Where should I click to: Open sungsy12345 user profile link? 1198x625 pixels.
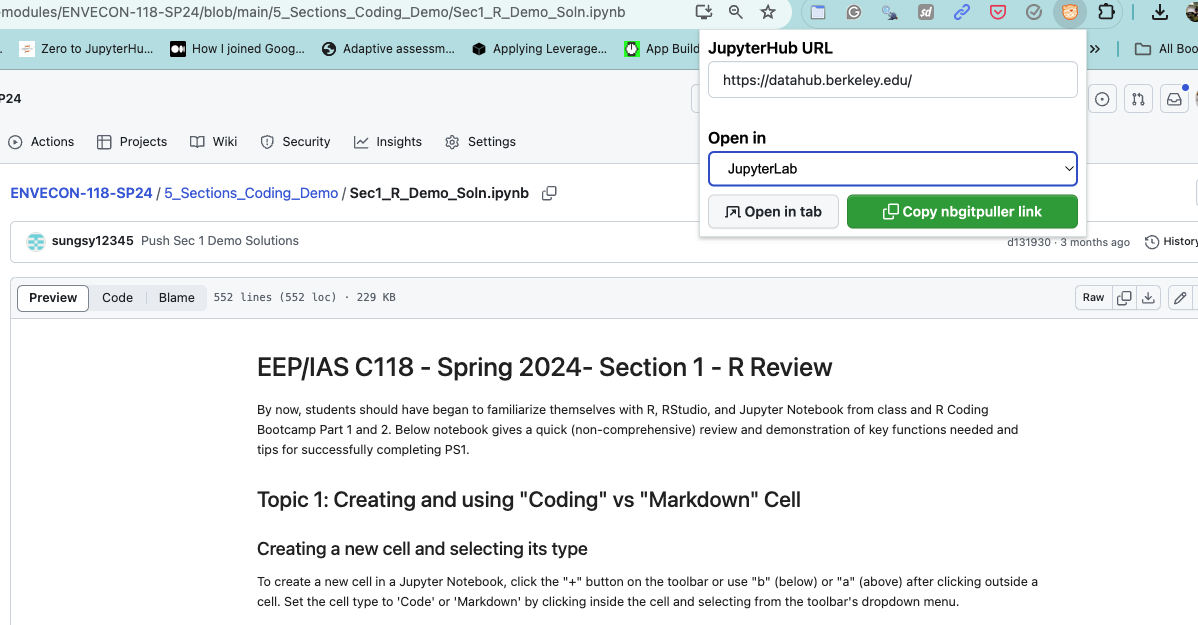[x=92, y=241]
